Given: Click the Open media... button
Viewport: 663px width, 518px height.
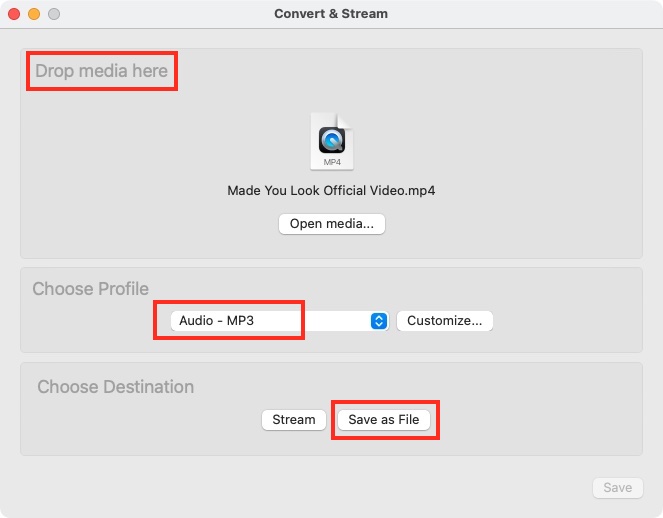Looking at the screenshot, I should [x=332, y=224].
